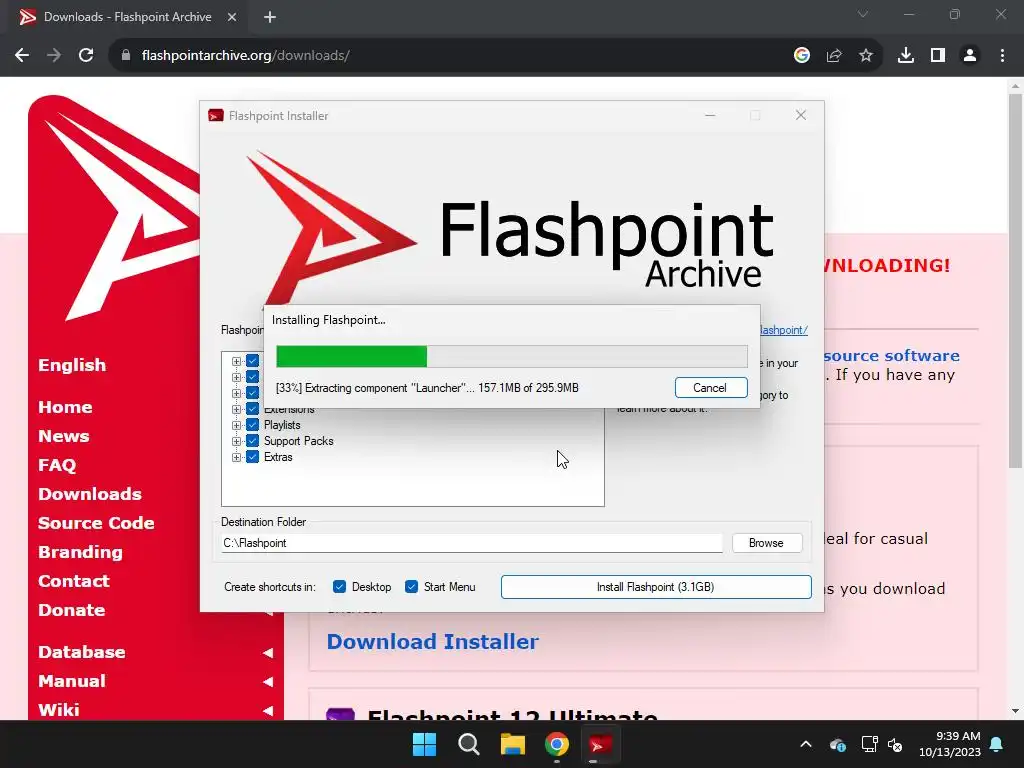
Task: Click the Browse destination button
Action: pos(767,543)
